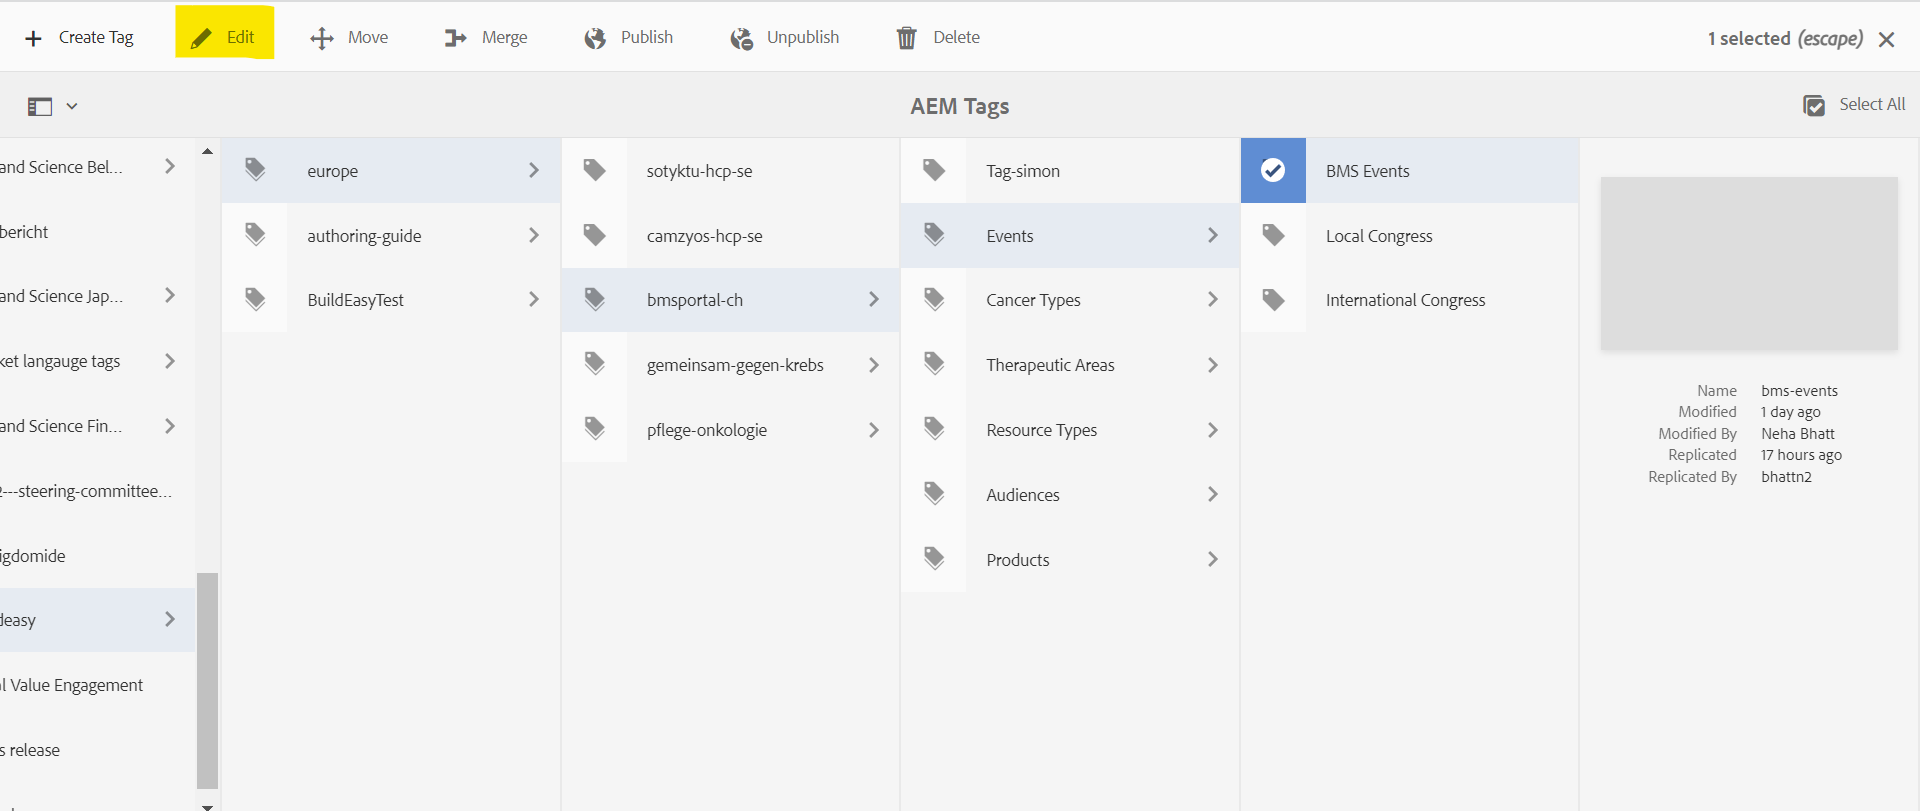This screenshot has width=1920, height=811.
Task: Expand the pflege-onkologie chevron
Action: [874, 430]
